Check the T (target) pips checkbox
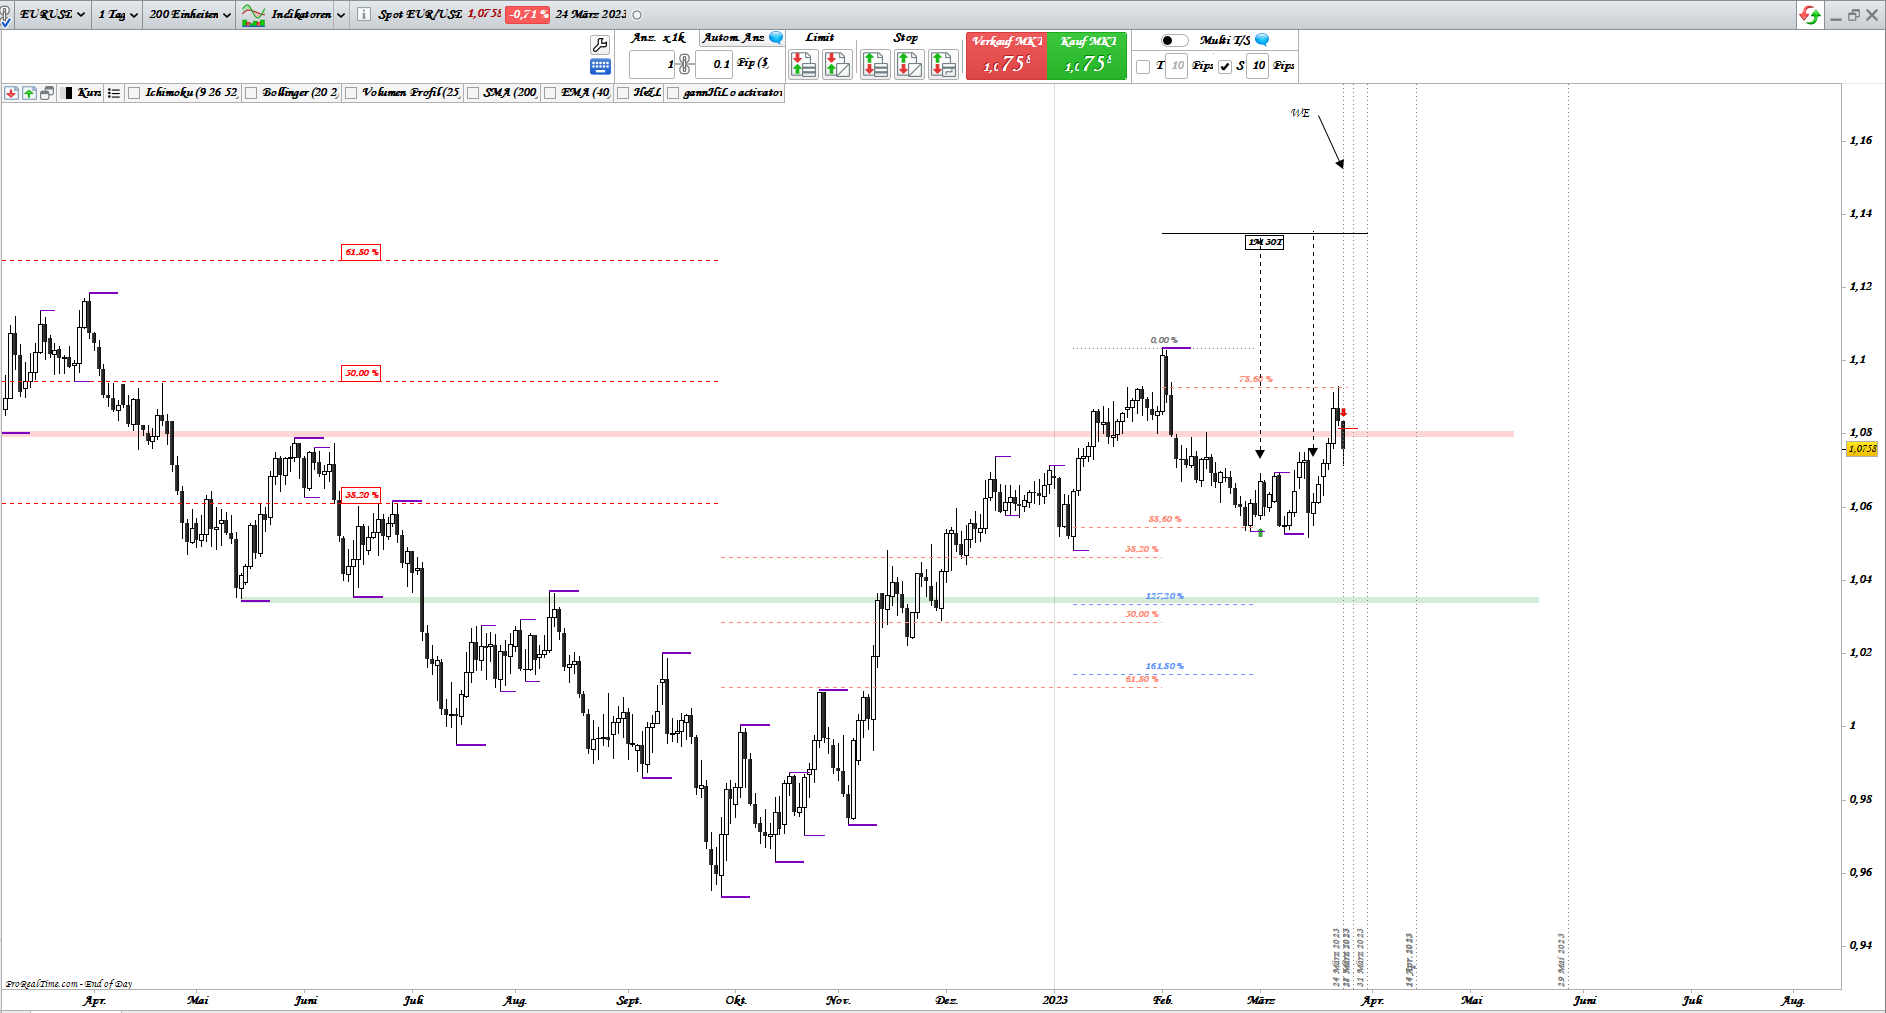 point(1143,67)
